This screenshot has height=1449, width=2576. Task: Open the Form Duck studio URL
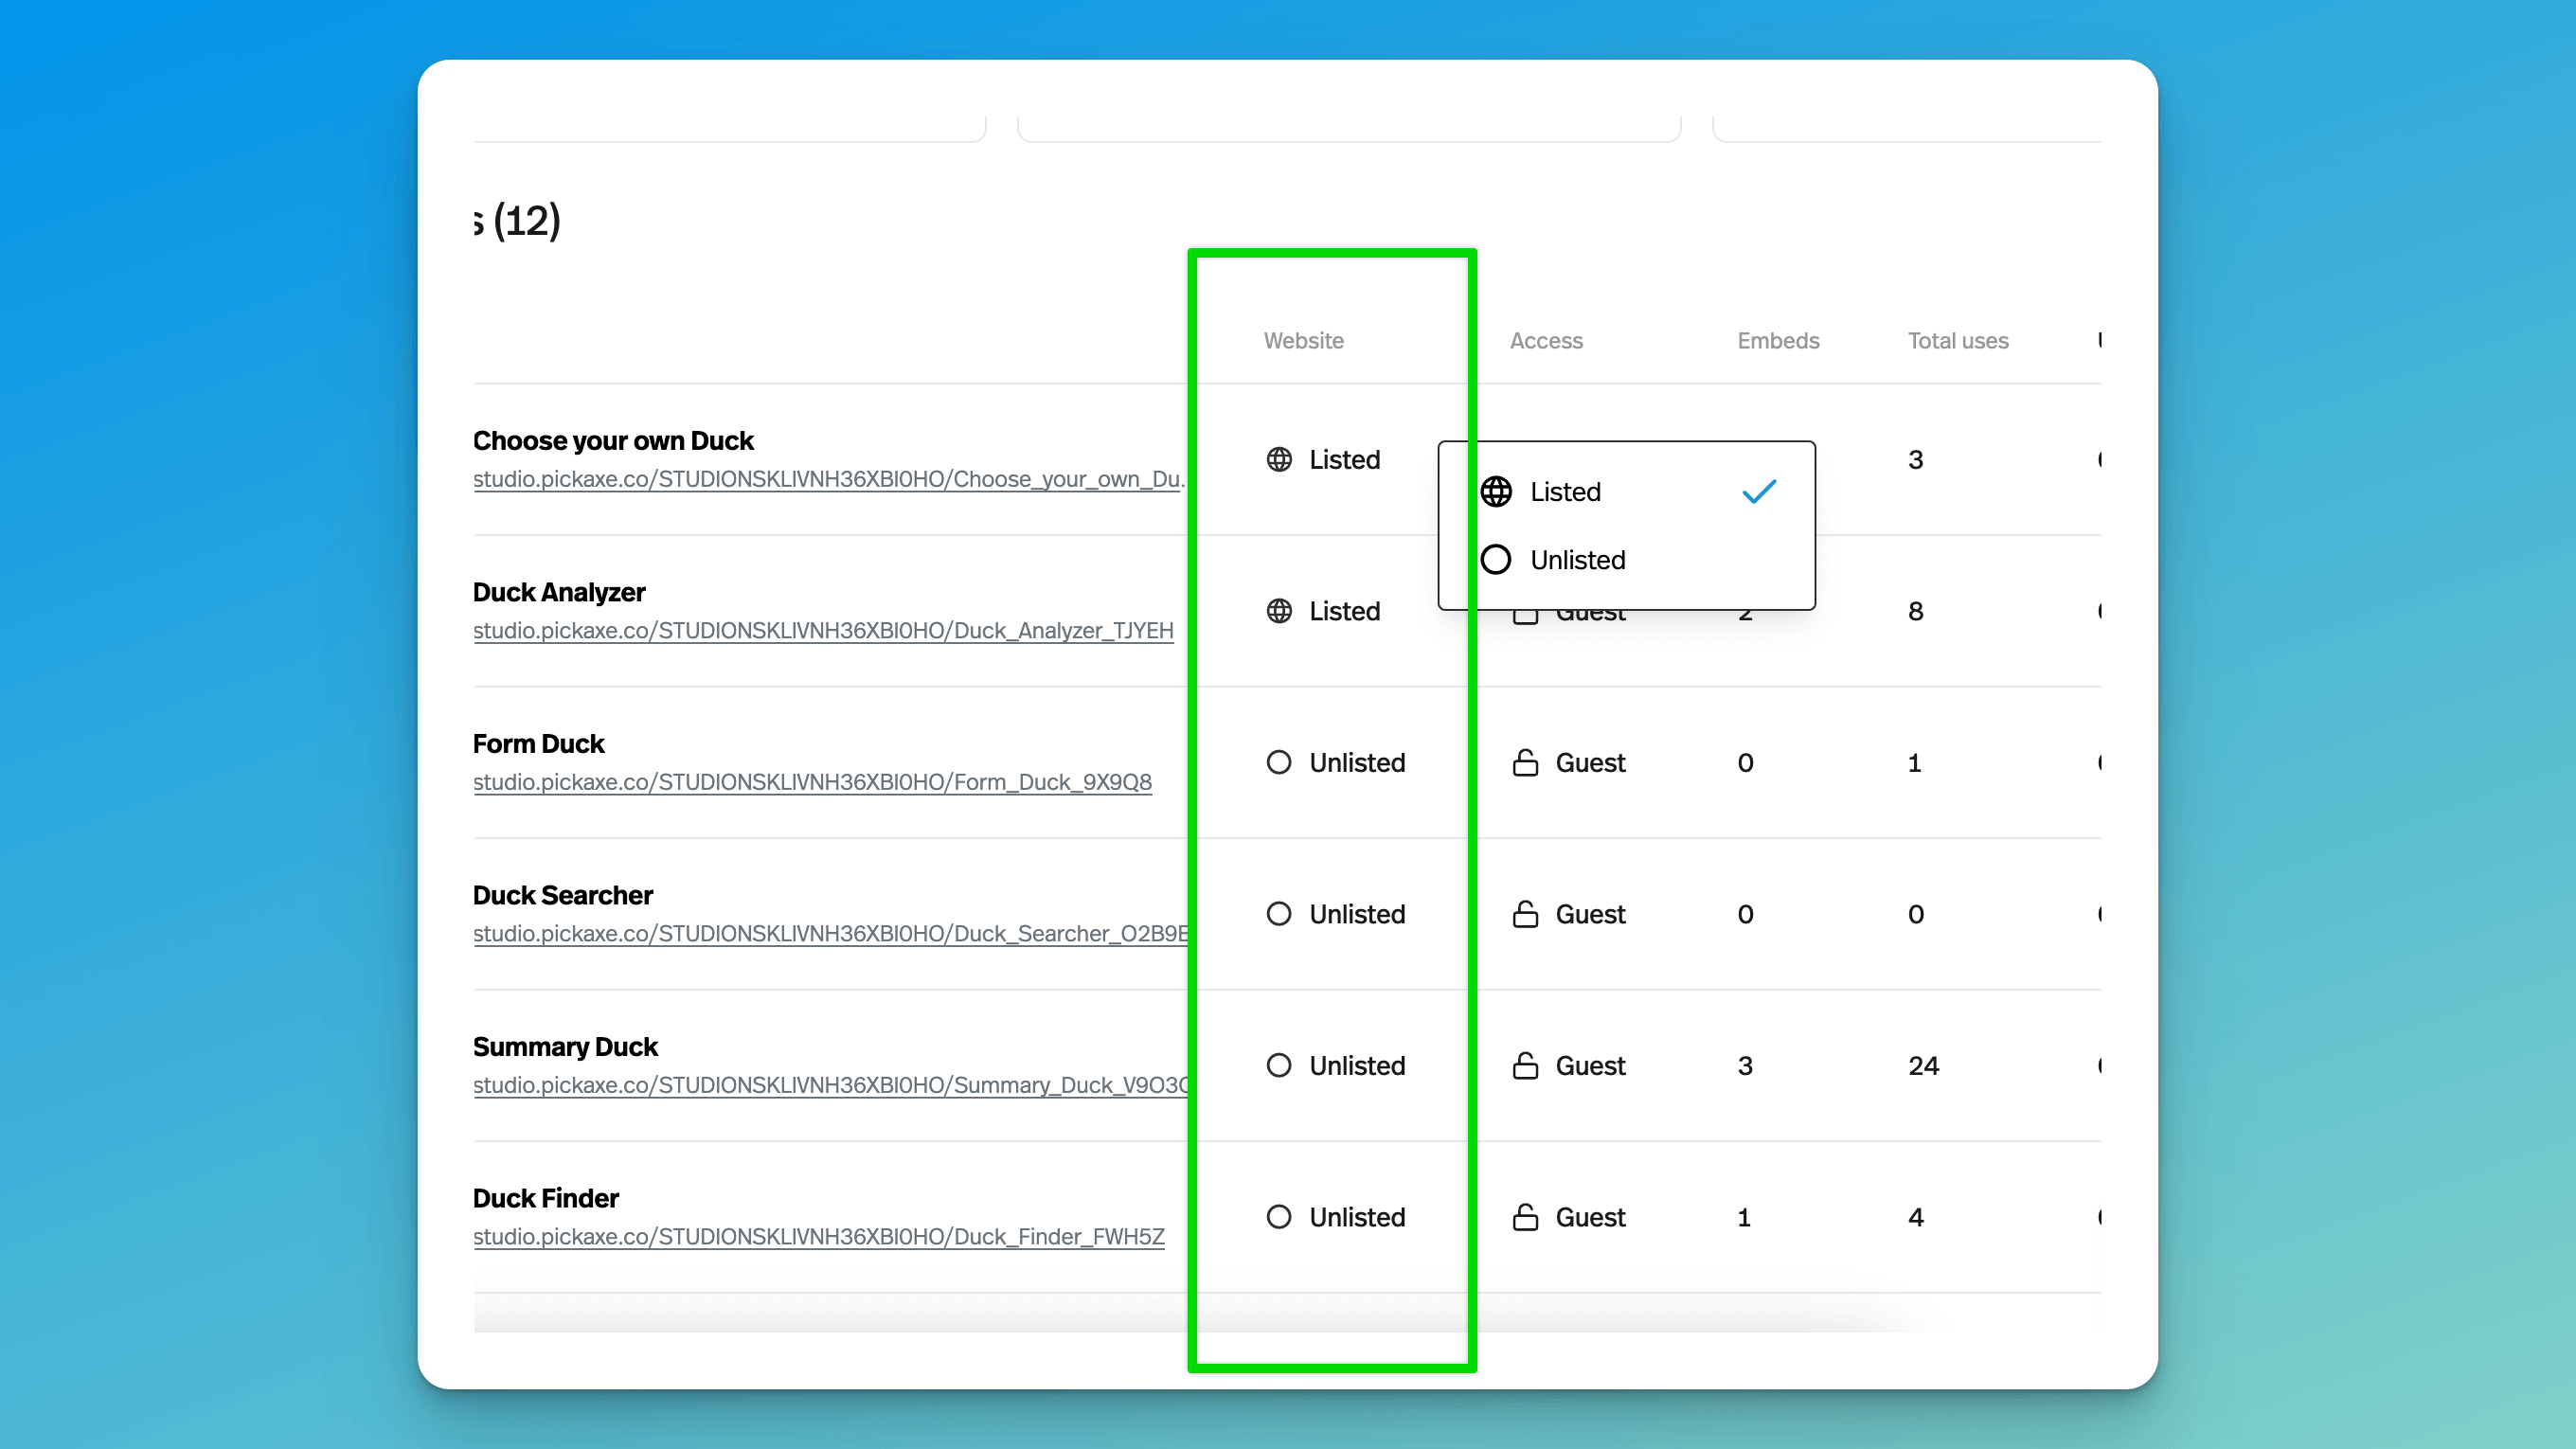(812, 782)
